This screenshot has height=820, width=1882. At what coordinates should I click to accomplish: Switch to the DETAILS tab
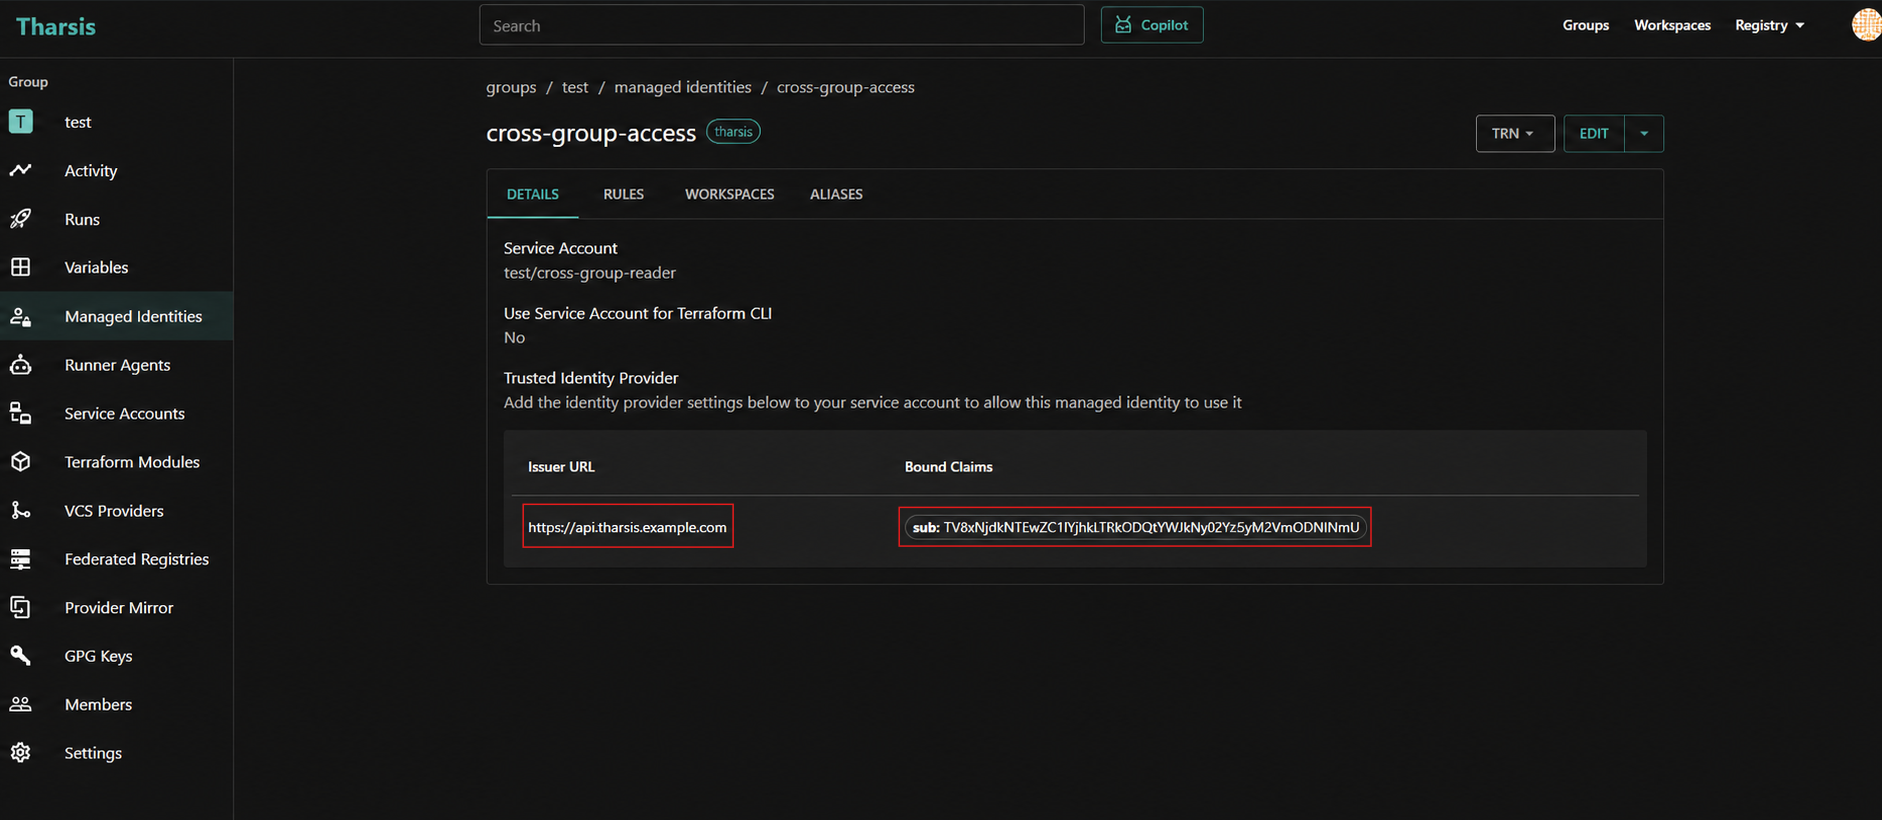point(533,194)
